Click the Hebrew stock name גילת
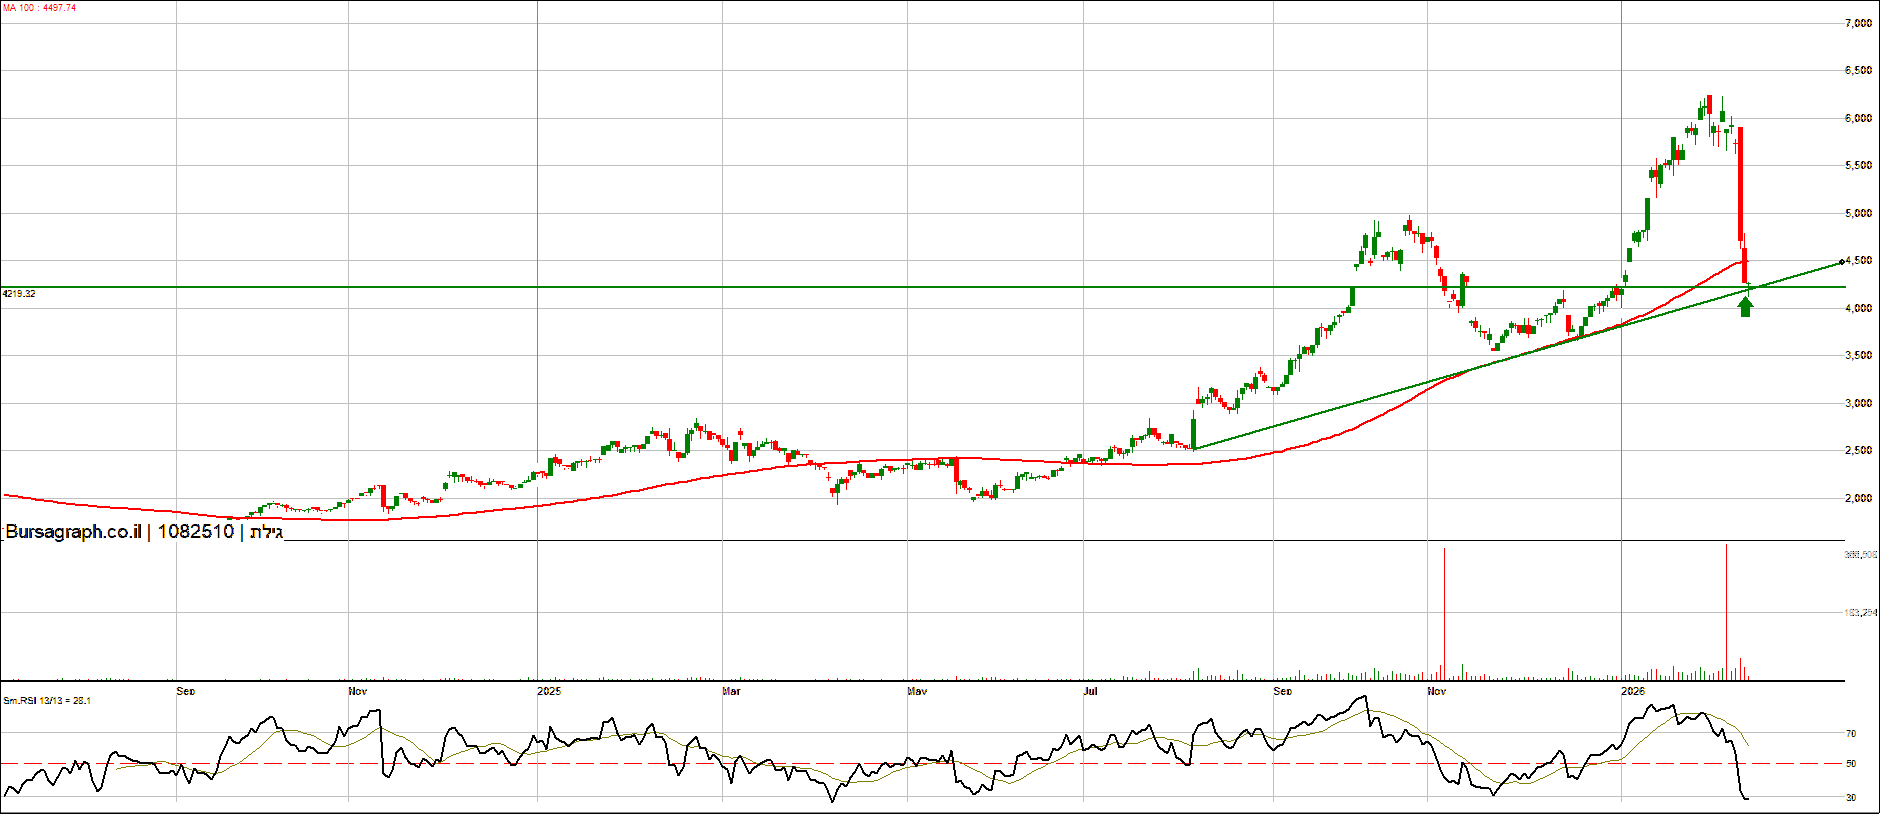The width and height of the screenshot is (1880, 814). (x=266, y=531)
